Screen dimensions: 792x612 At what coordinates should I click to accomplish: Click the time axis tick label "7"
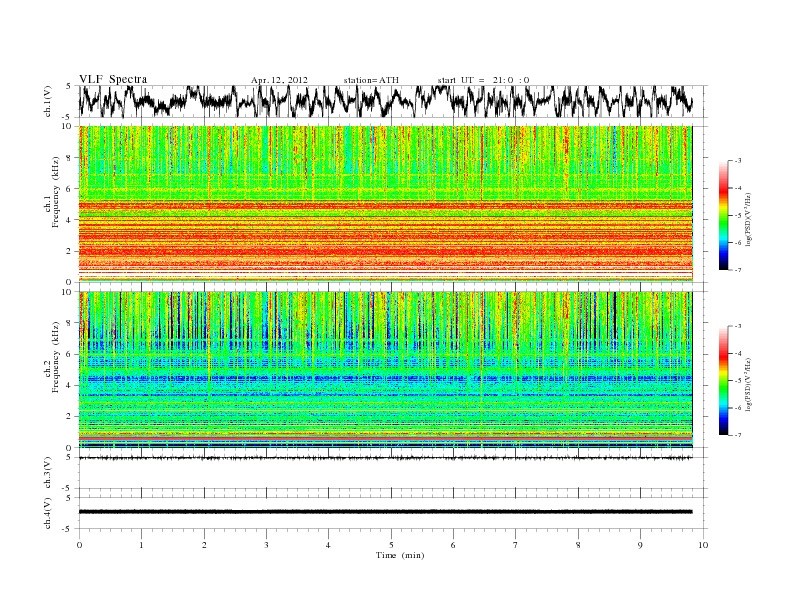pyautogui.click(x=516, y=545)
